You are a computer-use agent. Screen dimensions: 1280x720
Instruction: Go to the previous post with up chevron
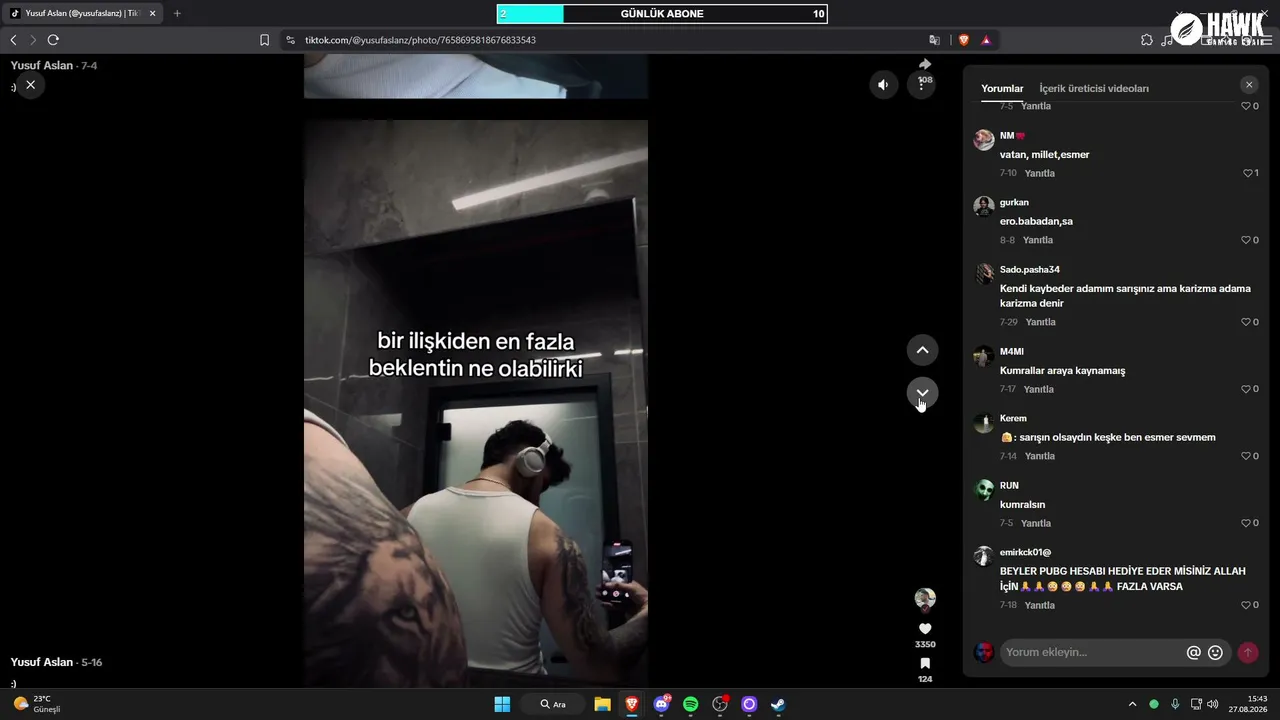pyautogui.click(x=922, y=350)
